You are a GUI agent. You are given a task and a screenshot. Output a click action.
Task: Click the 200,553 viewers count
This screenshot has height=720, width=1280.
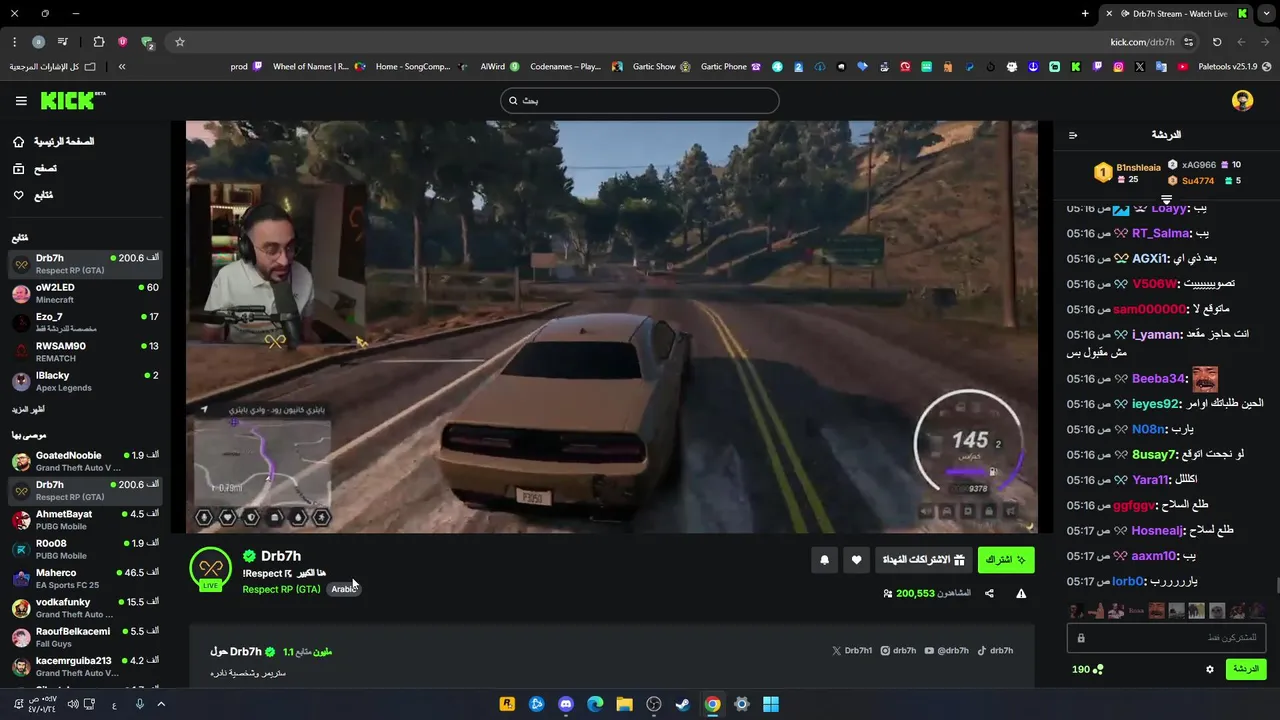(927, 593)
